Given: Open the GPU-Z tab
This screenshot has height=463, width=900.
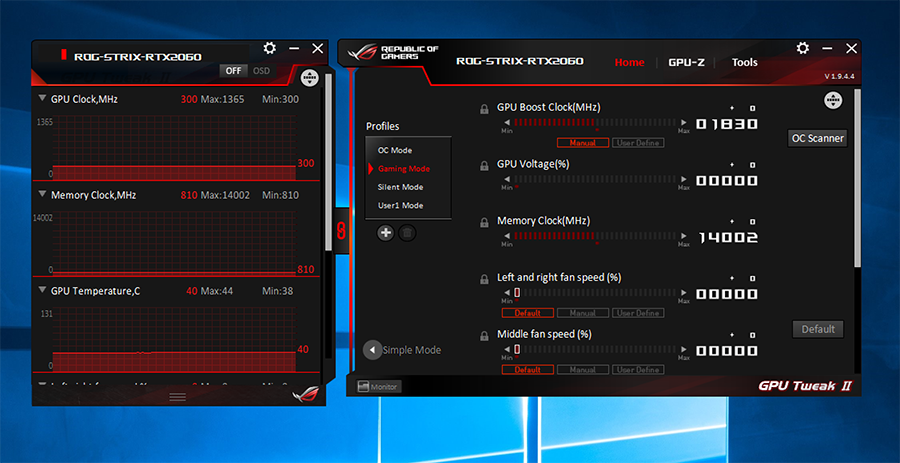Looking at the screenshot, I should click(686, 63).
